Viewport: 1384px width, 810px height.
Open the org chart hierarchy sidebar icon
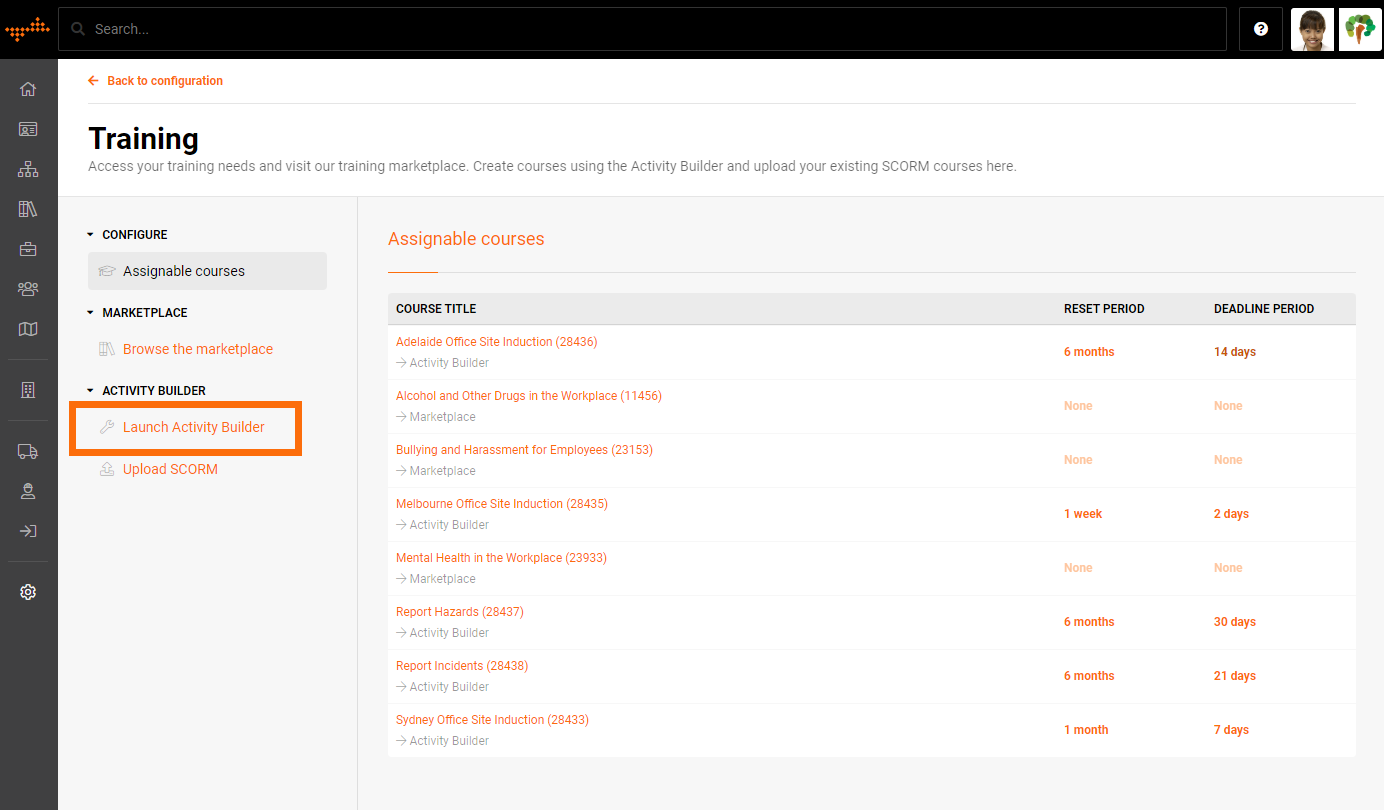coord(28,169)
